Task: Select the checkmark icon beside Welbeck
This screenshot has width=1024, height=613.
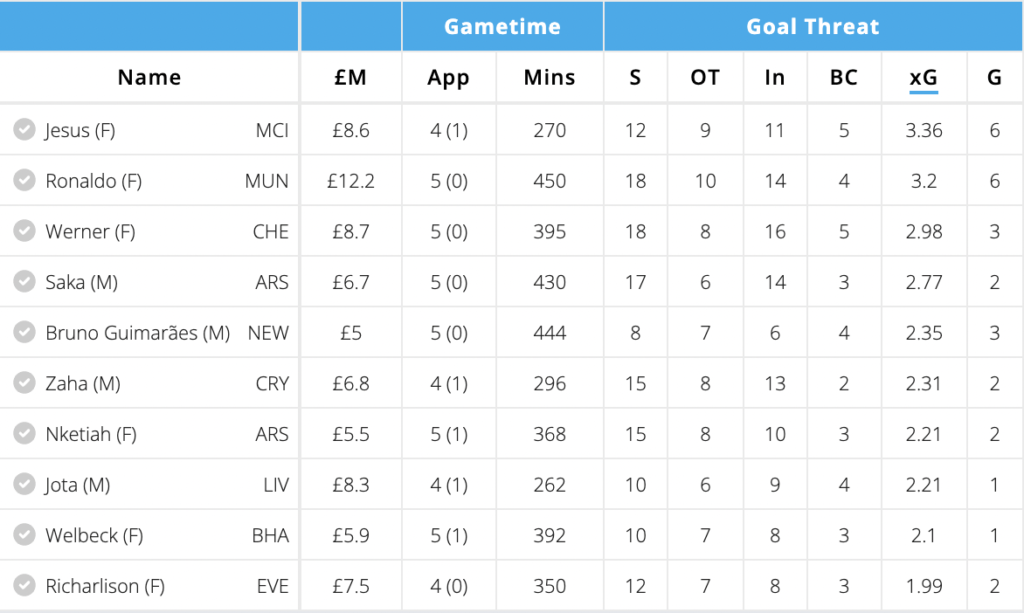Action: [x=24, y=535]
